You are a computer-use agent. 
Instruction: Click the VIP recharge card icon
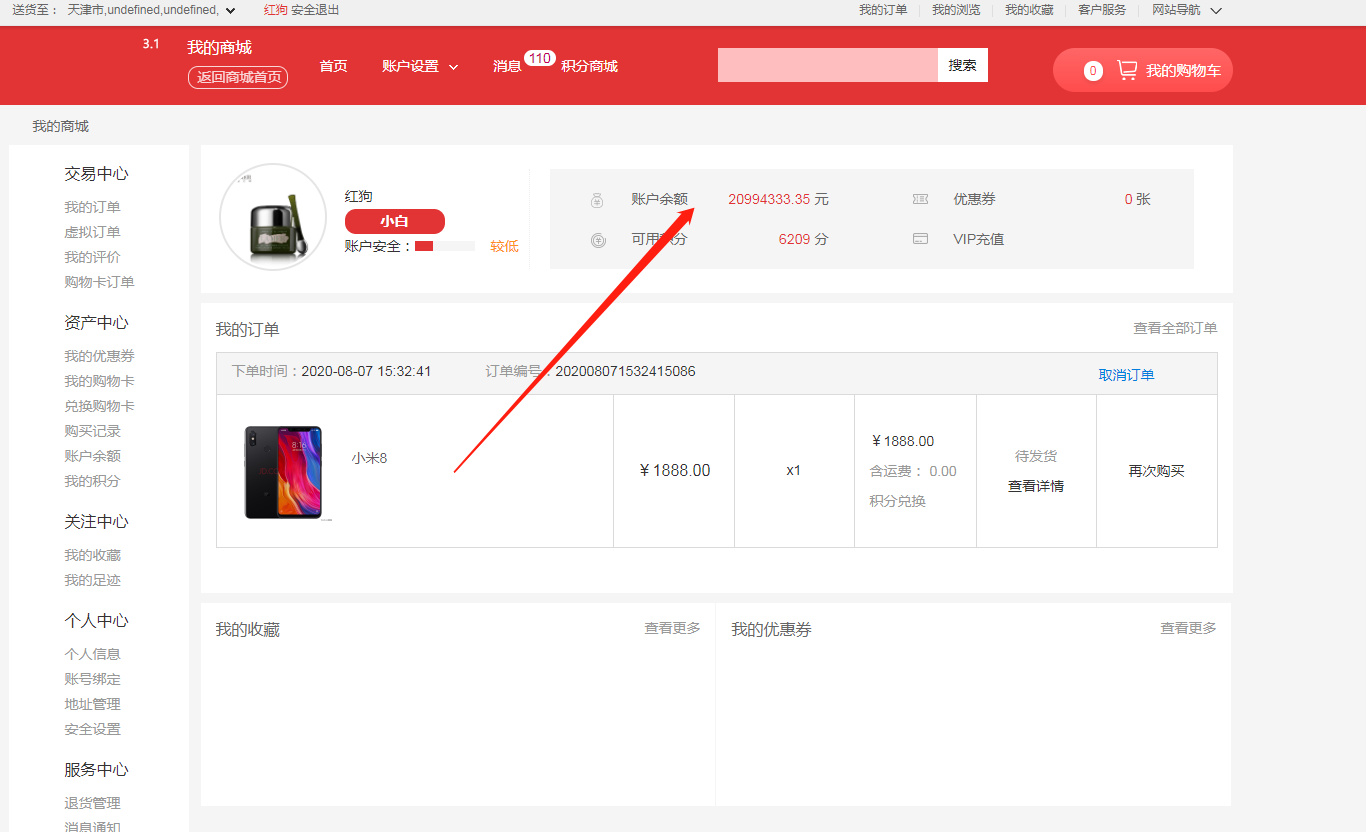coord(920,240)
